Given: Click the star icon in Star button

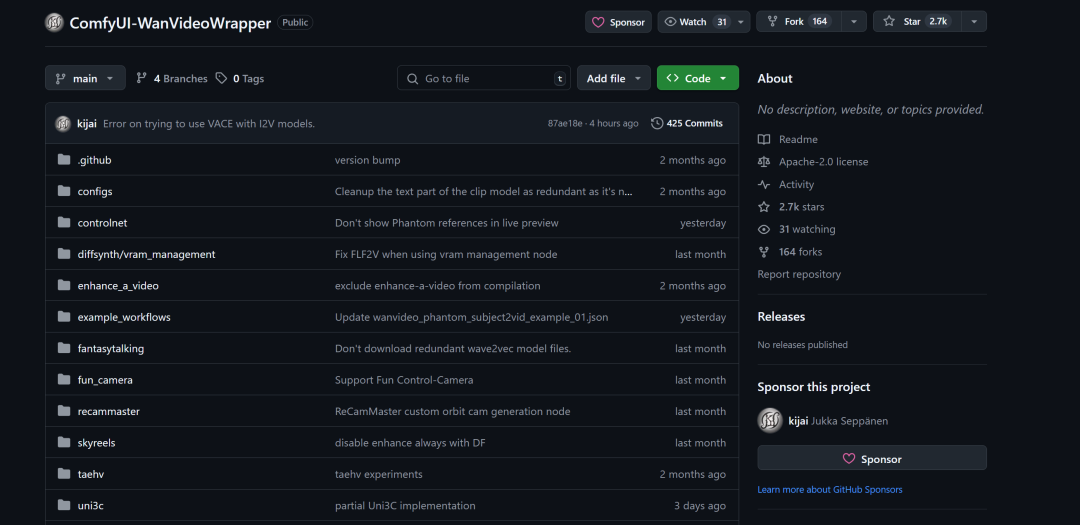Looking at the screenshot, I should point(889,22).
